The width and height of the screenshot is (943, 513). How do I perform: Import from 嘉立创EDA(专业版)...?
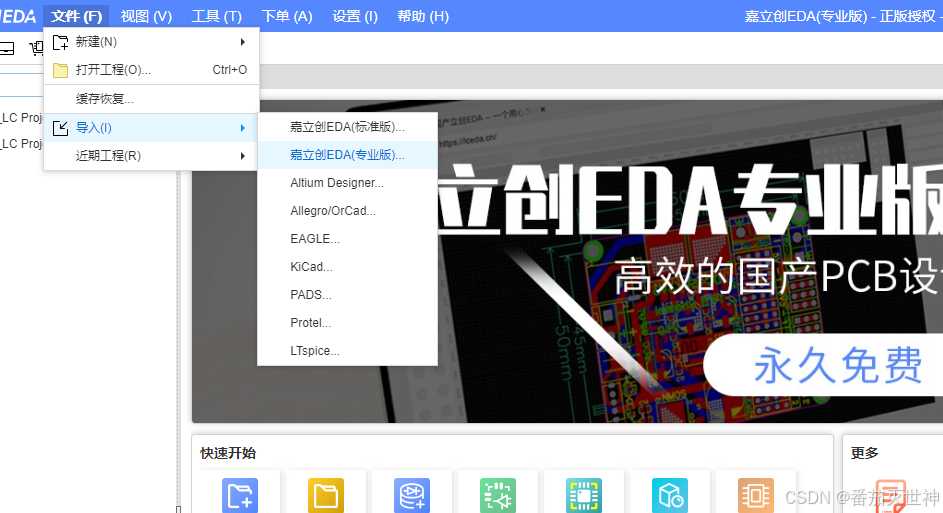(x=347, y=155)
